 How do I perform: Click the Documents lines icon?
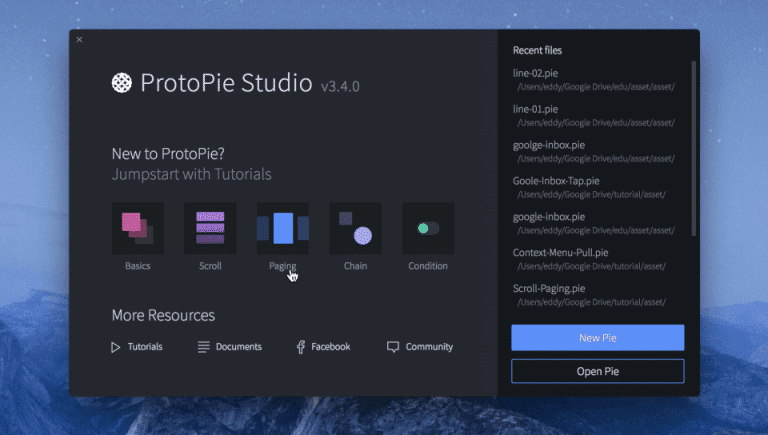coord(203,347)
